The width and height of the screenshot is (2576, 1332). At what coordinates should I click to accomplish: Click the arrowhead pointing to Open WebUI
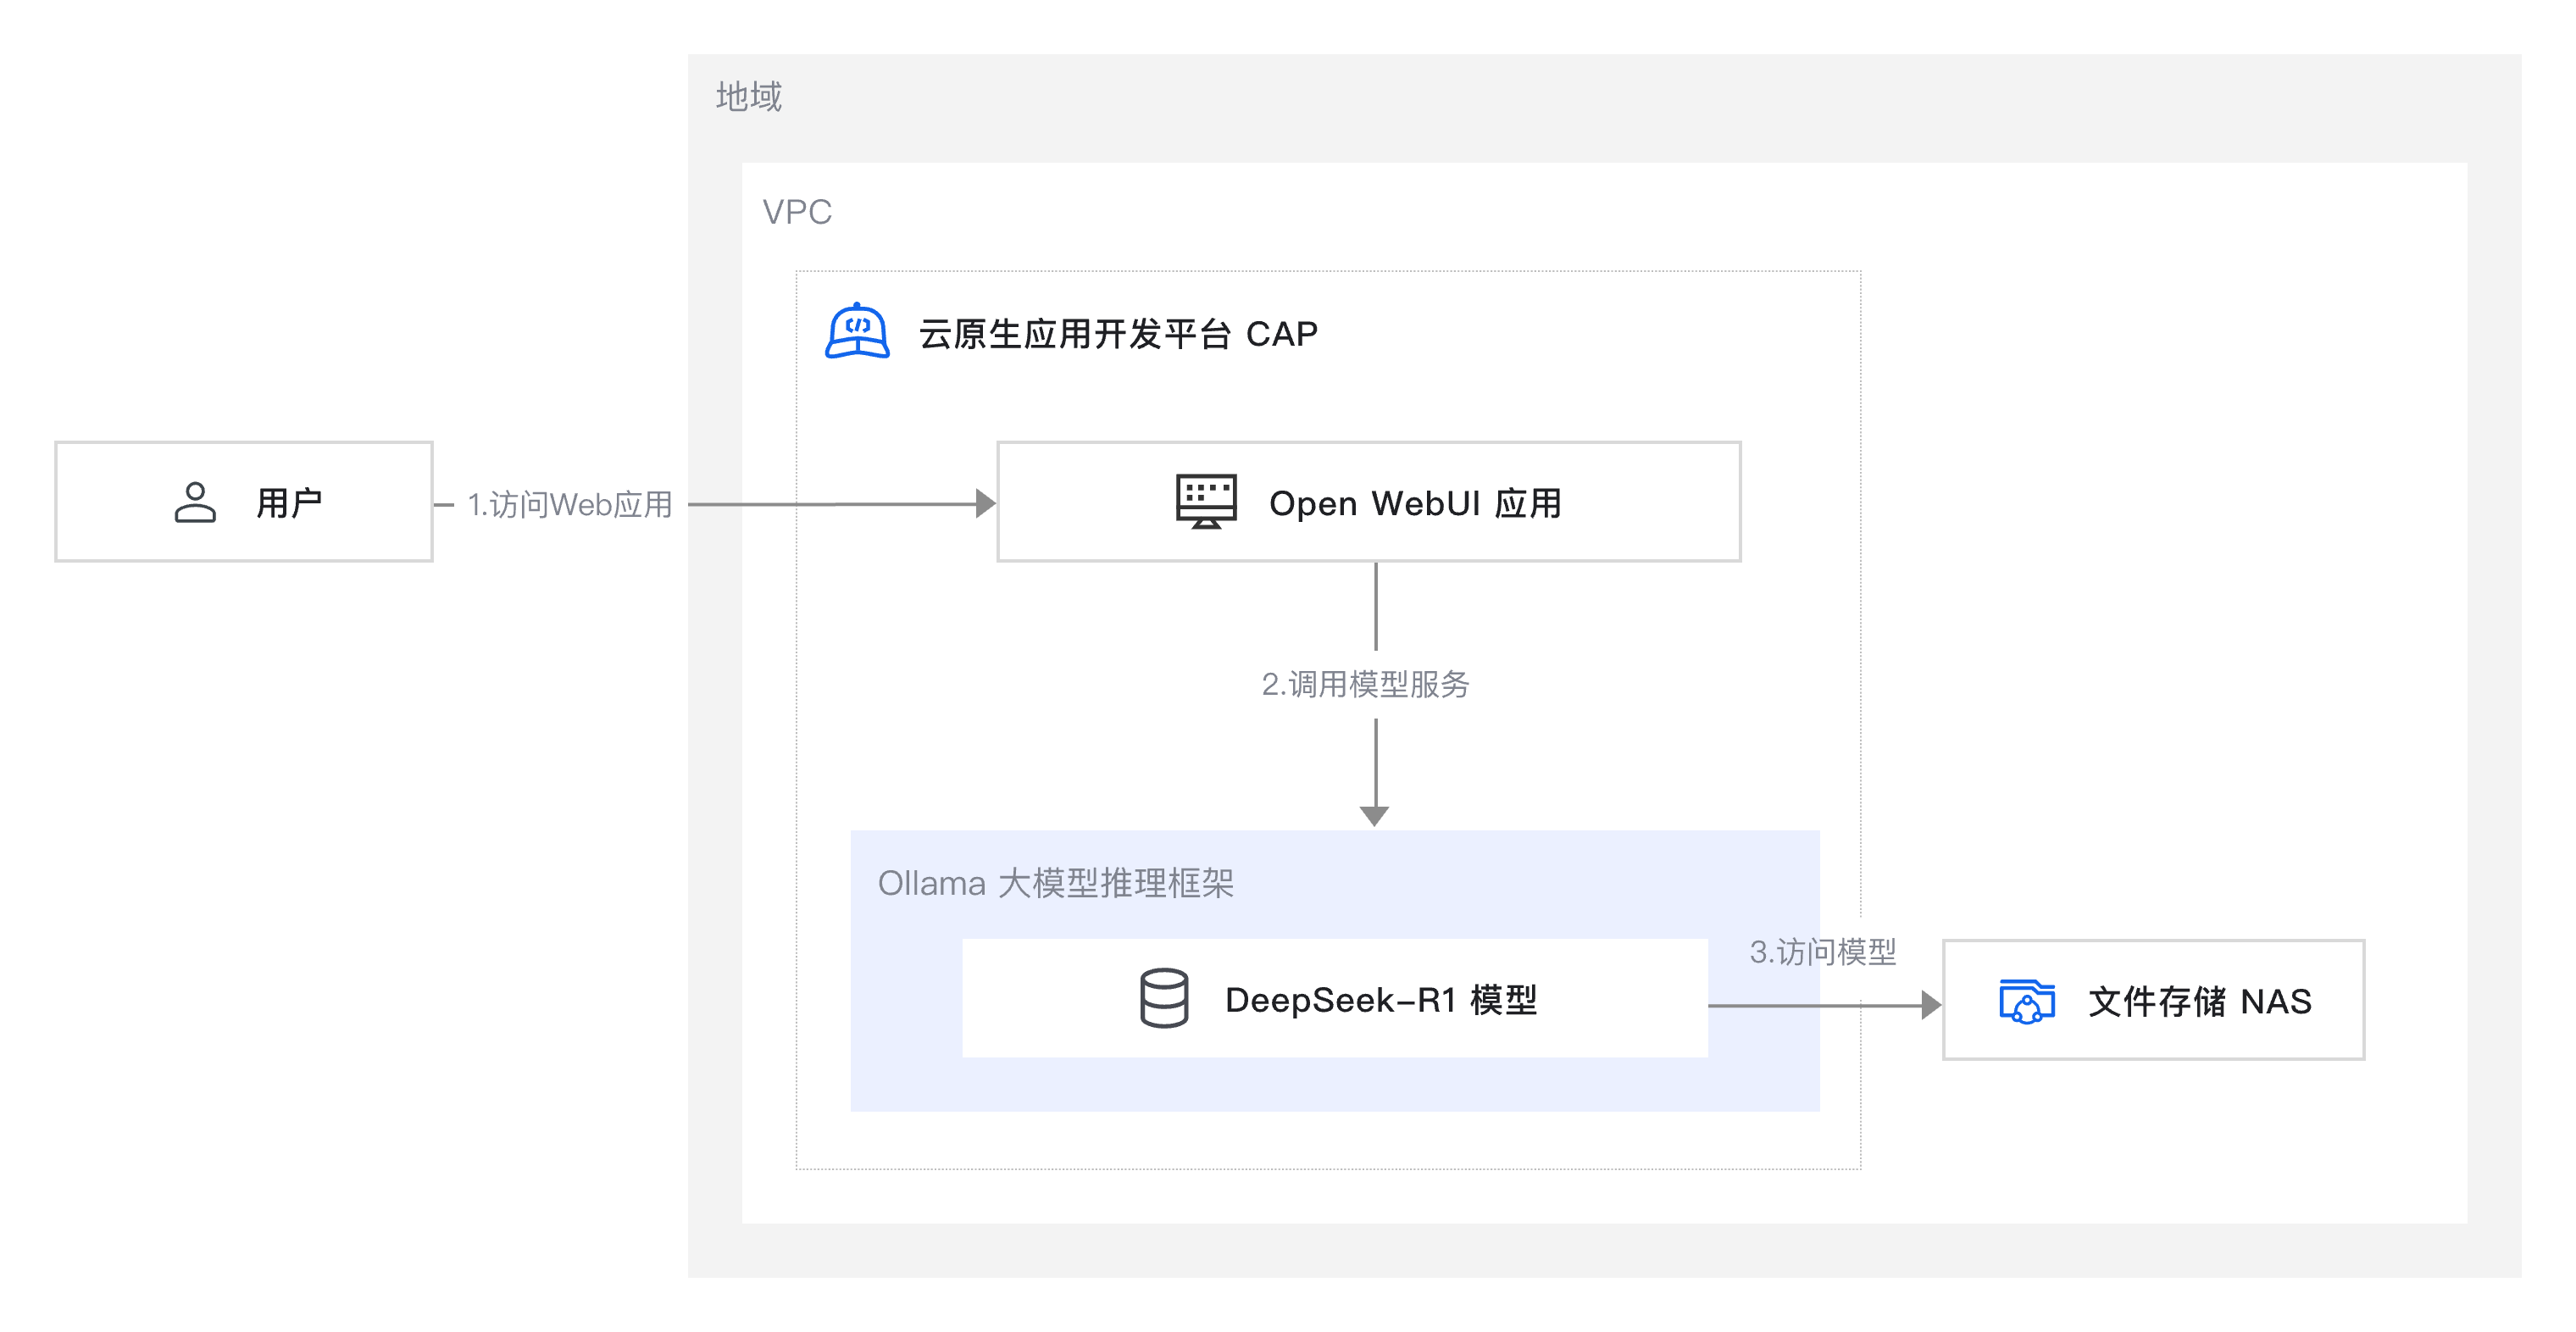click(x=985, y=503)
